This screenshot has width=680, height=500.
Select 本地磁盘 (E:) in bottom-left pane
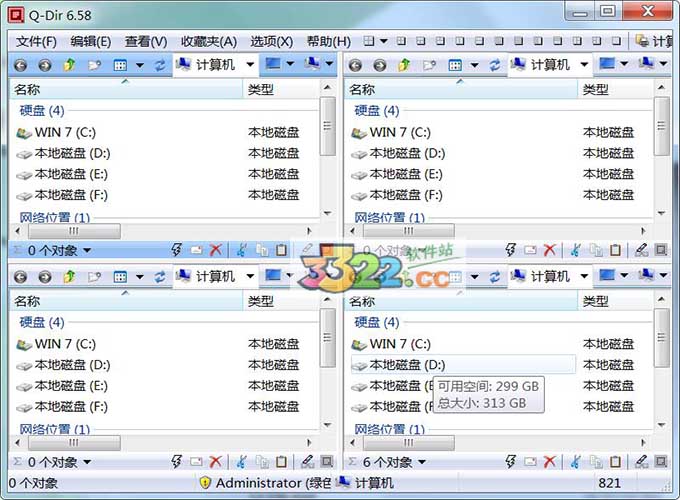(62, 386)
